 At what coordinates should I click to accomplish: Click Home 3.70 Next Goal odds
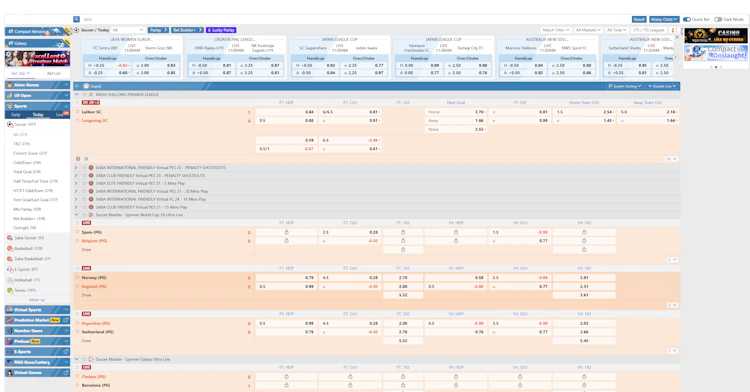[456, 112]
